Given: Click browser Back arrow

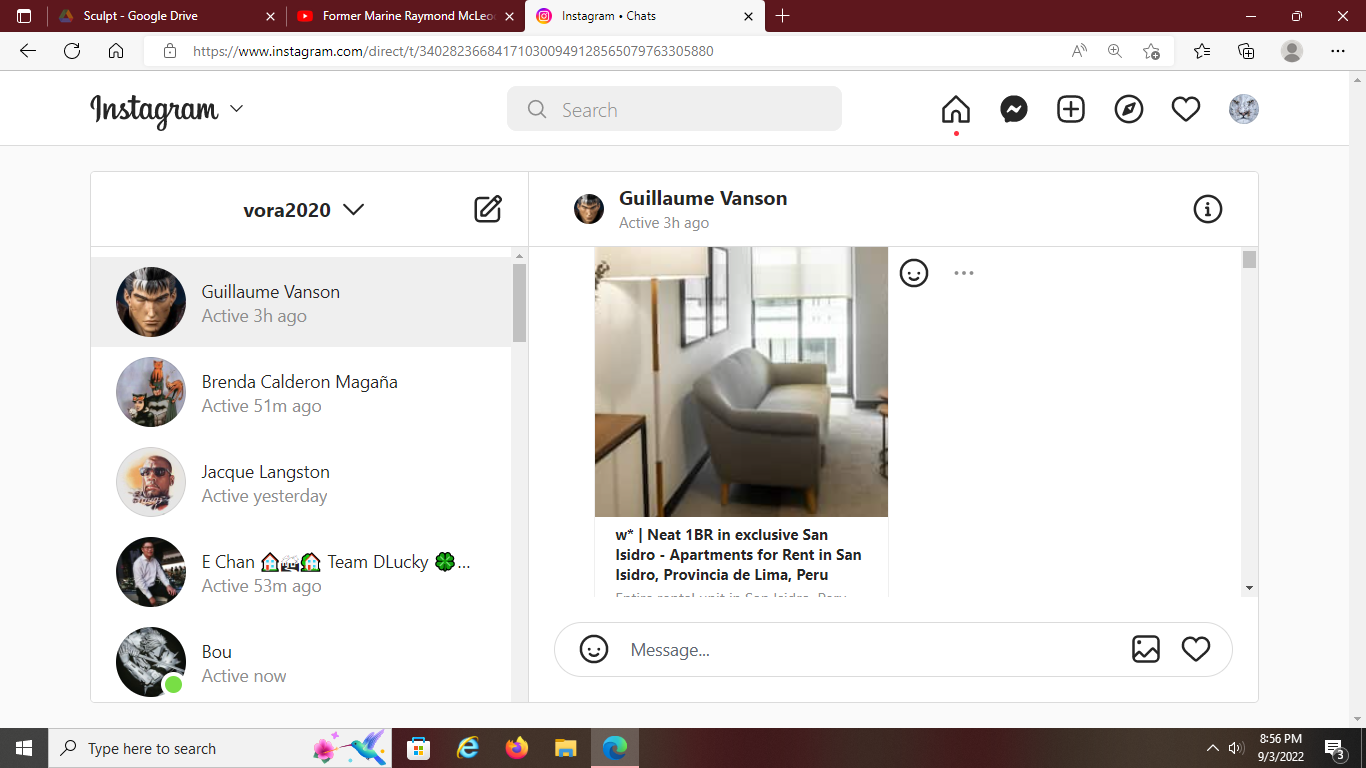Looking at the screenshot, I should coord(28,51).
